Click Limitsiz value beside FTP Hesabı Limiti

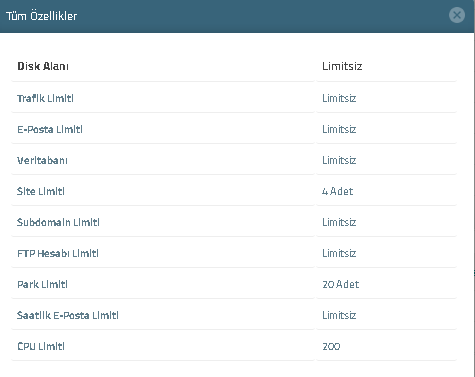tap(339, 253)
